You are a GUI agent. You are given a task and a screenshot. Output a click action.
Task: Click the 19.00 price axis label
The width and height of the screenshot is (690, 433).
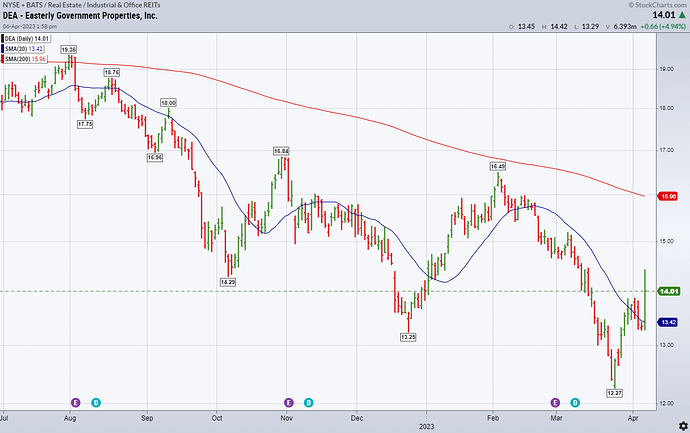[667, 69]
